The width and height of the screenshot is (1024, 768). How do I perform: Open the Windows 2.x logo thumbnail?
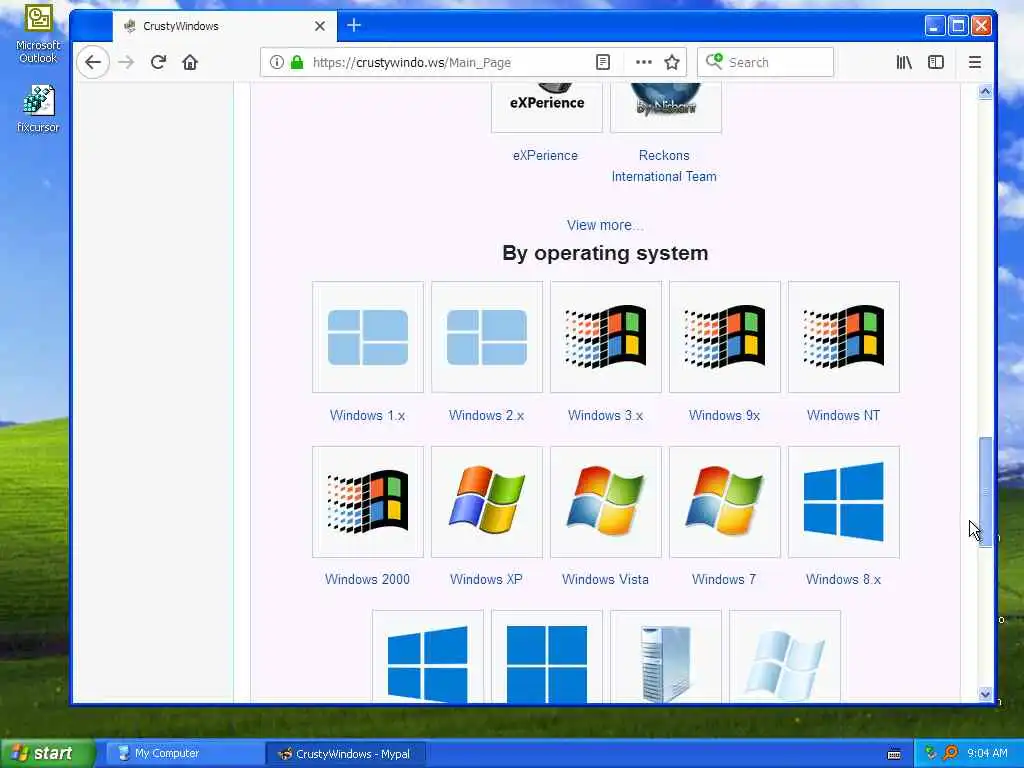(487, 337)
